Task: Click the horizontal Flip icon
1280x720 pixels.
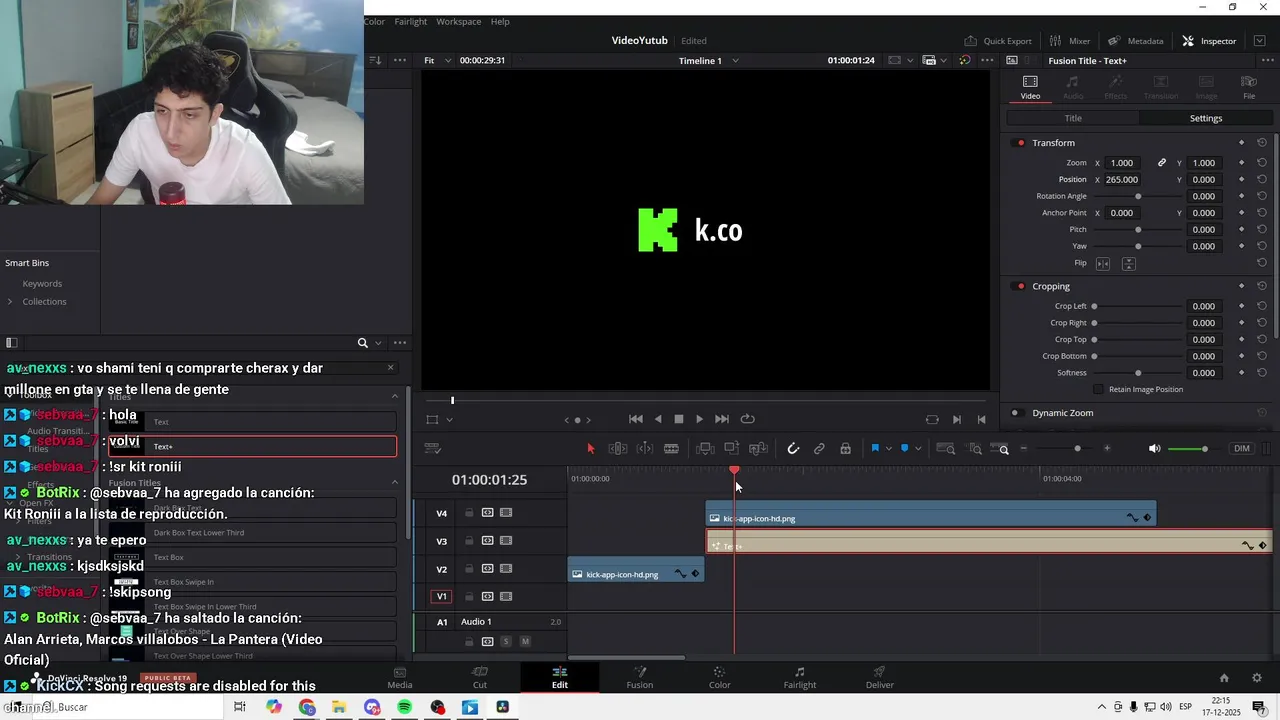Action: coord(1103,263)
